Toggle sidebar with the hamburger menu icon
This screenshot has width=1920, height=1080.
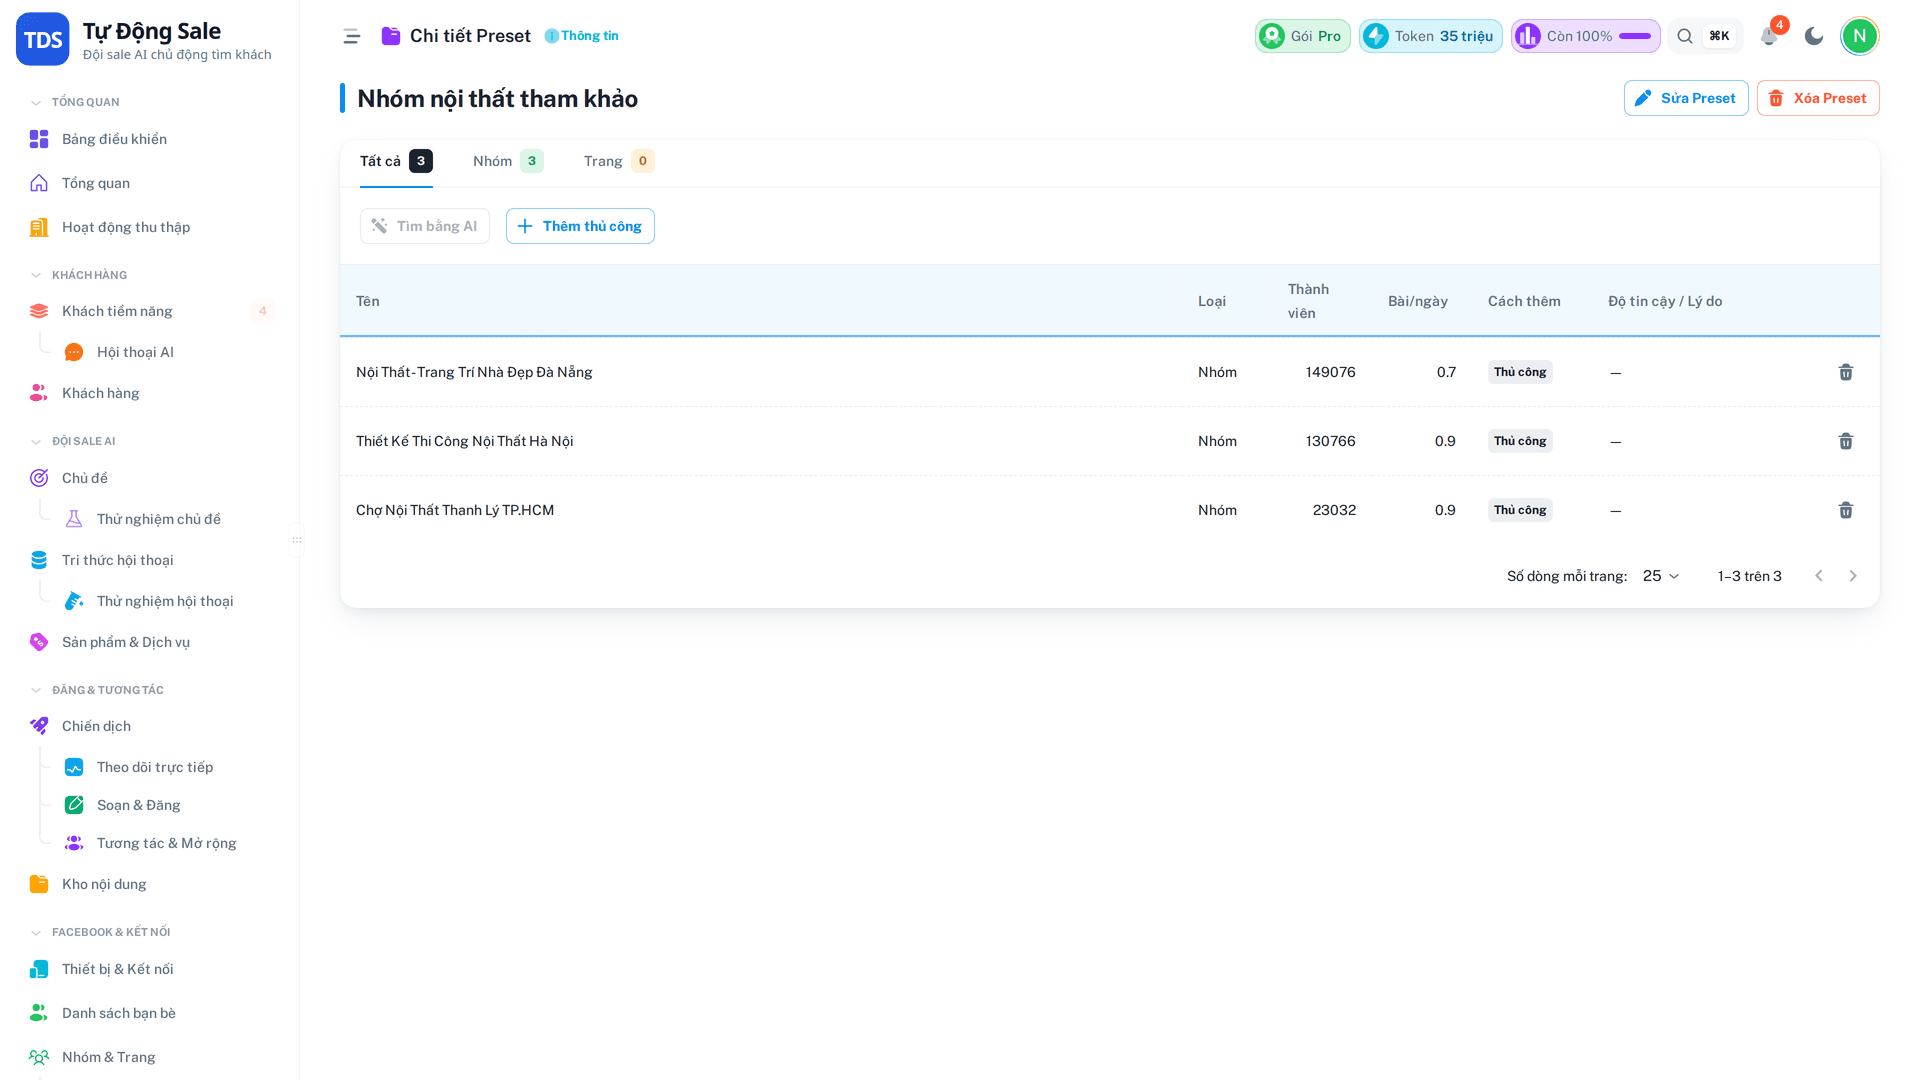(351, 36)
